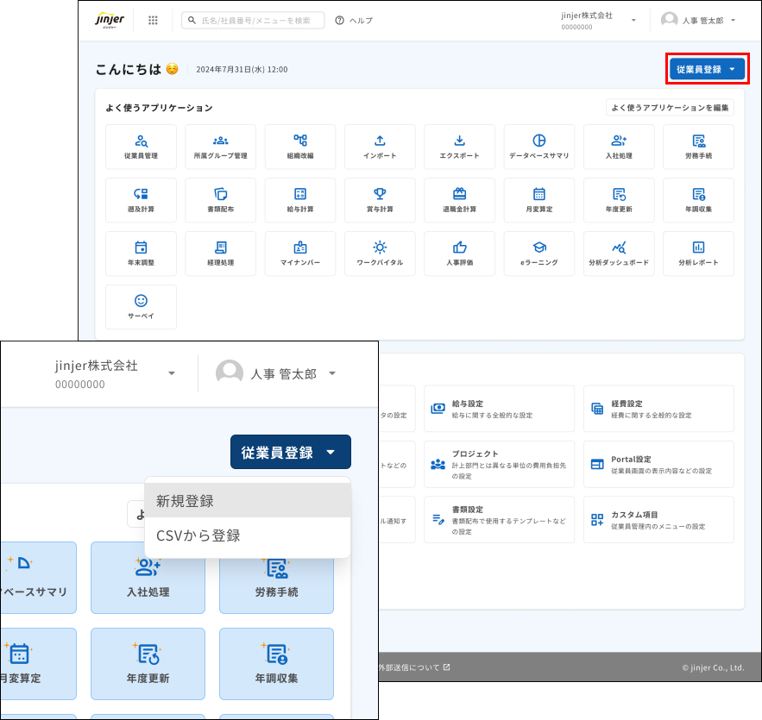Open the 賞与計算 trophy tile
Screen dimensions: 762x720
point(380,200)
